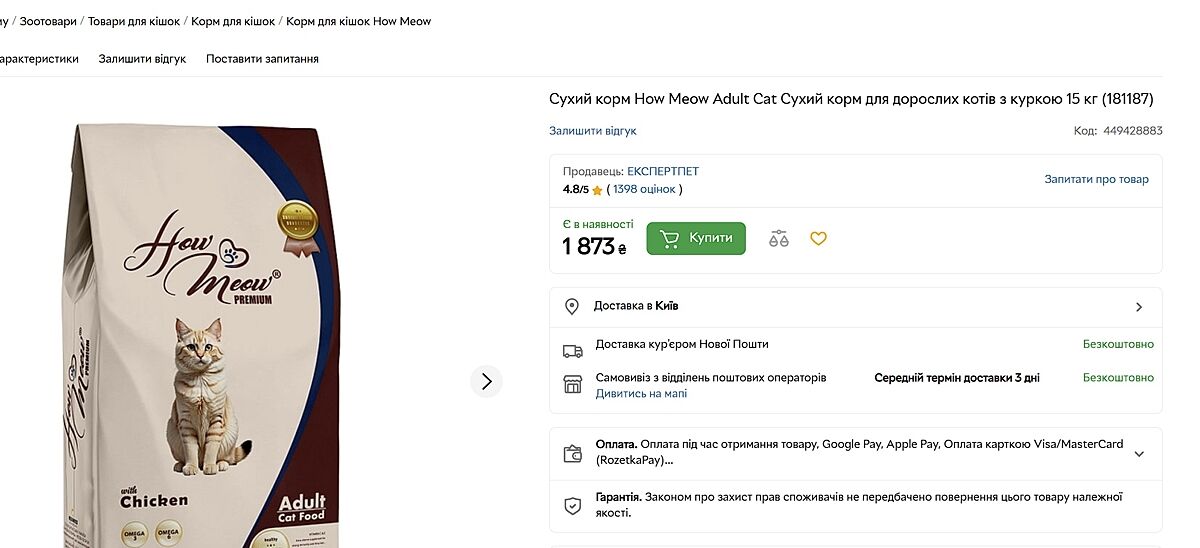1200x548 pixels.
Task: Go to Корм для кішок breadcrumb
Action: click(234, 21)
